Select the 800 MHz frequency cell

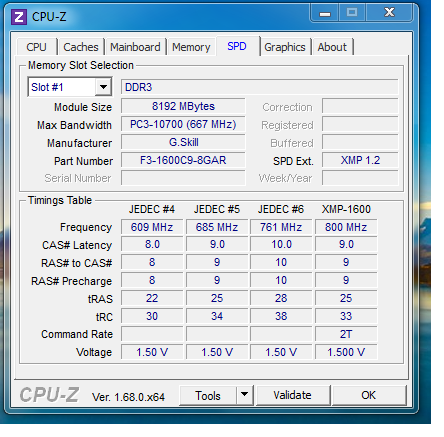point(346,227)
